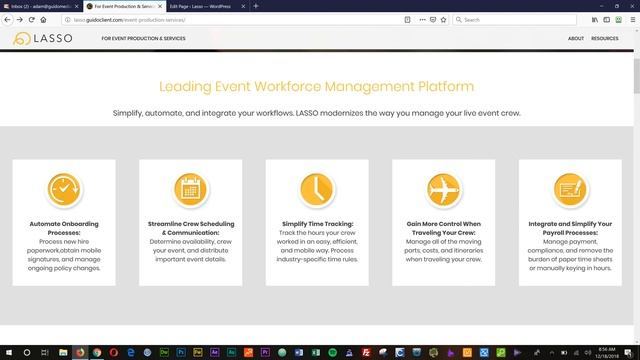Click Streamline Crew Scheduling & Communication heading
The width and height of the screenshot is (640, 360).
click(191, 228)
